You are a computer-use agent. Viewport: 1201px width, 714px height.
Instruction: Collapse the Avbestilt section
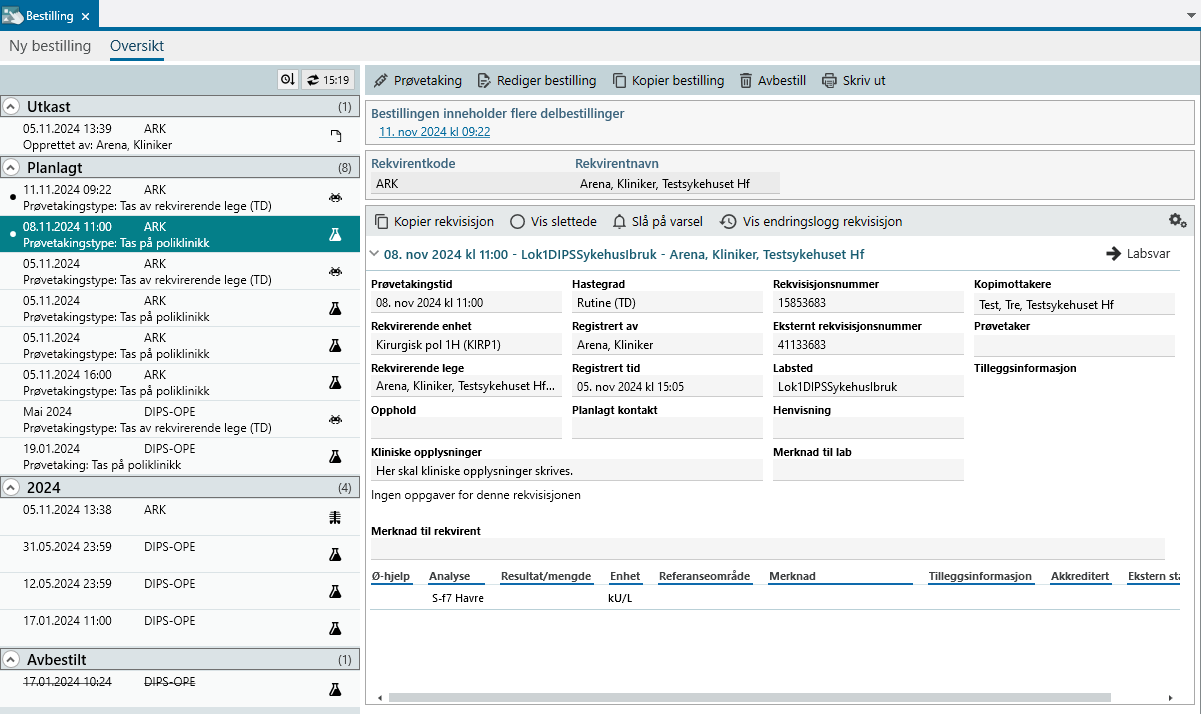[x=11, y=660]
